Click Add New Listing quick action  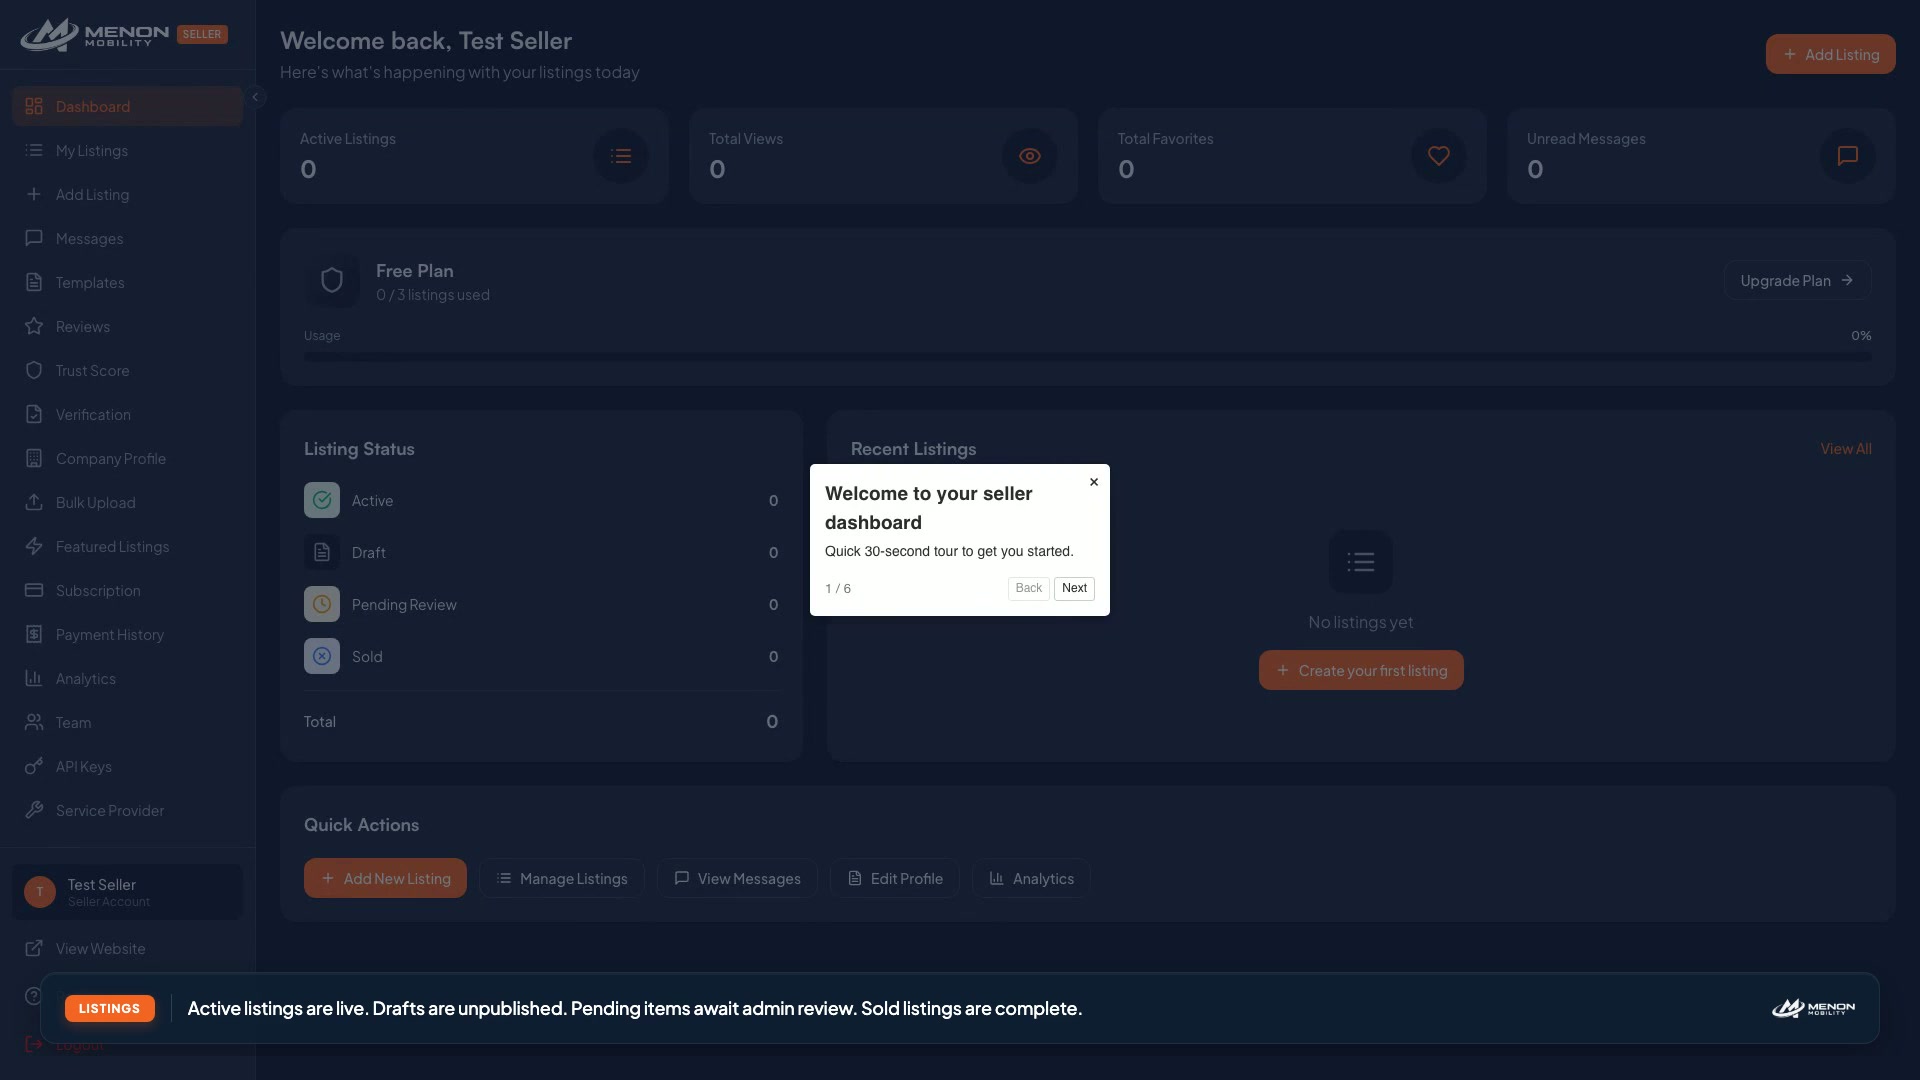pos(385,878)
